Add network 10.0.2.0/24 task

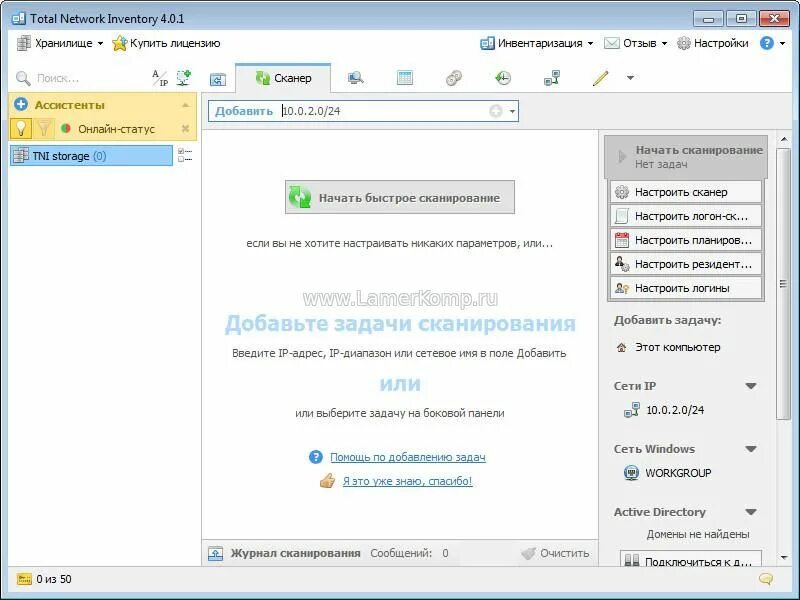(664, 410)
